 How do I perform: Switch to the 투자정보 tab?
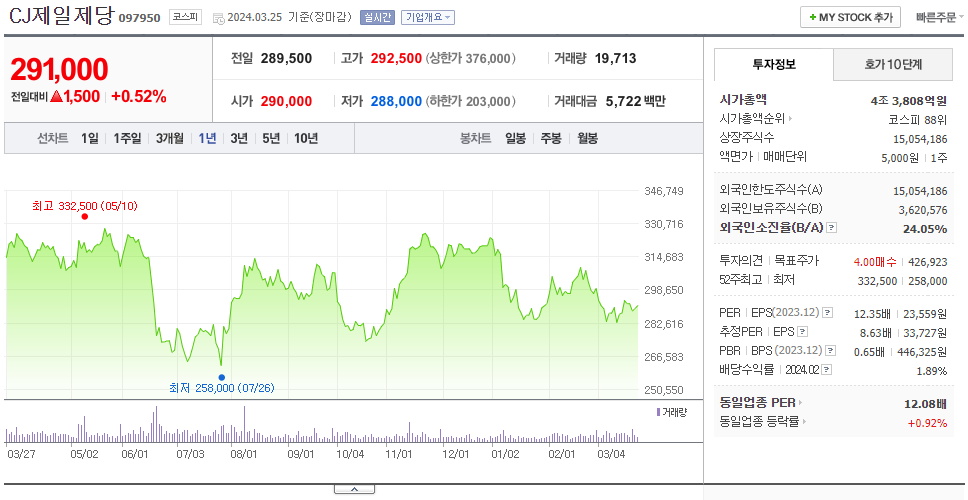774,64
